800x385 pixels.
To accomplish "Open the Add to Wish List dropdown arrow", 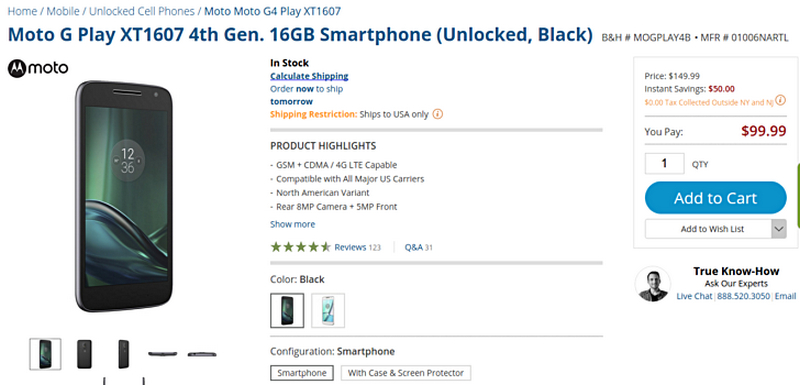I will point(779,229).
